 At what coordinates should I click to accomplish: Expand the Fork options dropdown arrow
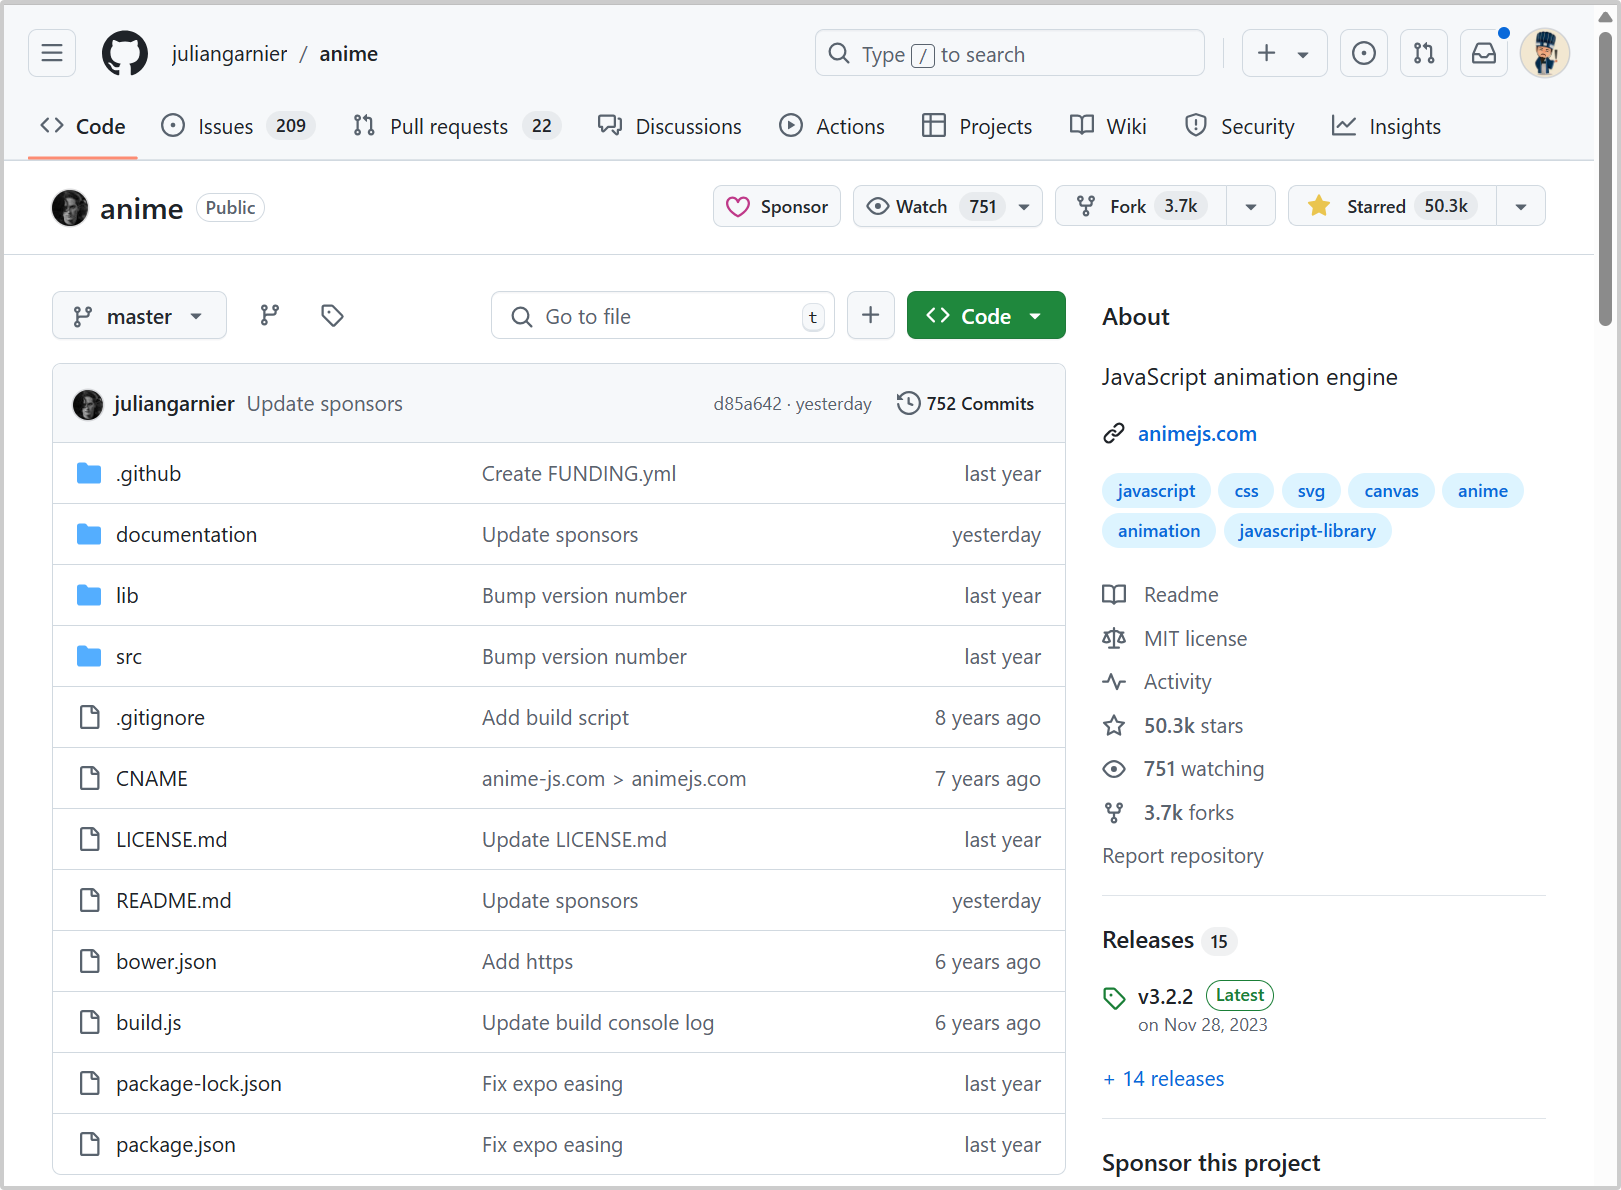[1251, 207]
